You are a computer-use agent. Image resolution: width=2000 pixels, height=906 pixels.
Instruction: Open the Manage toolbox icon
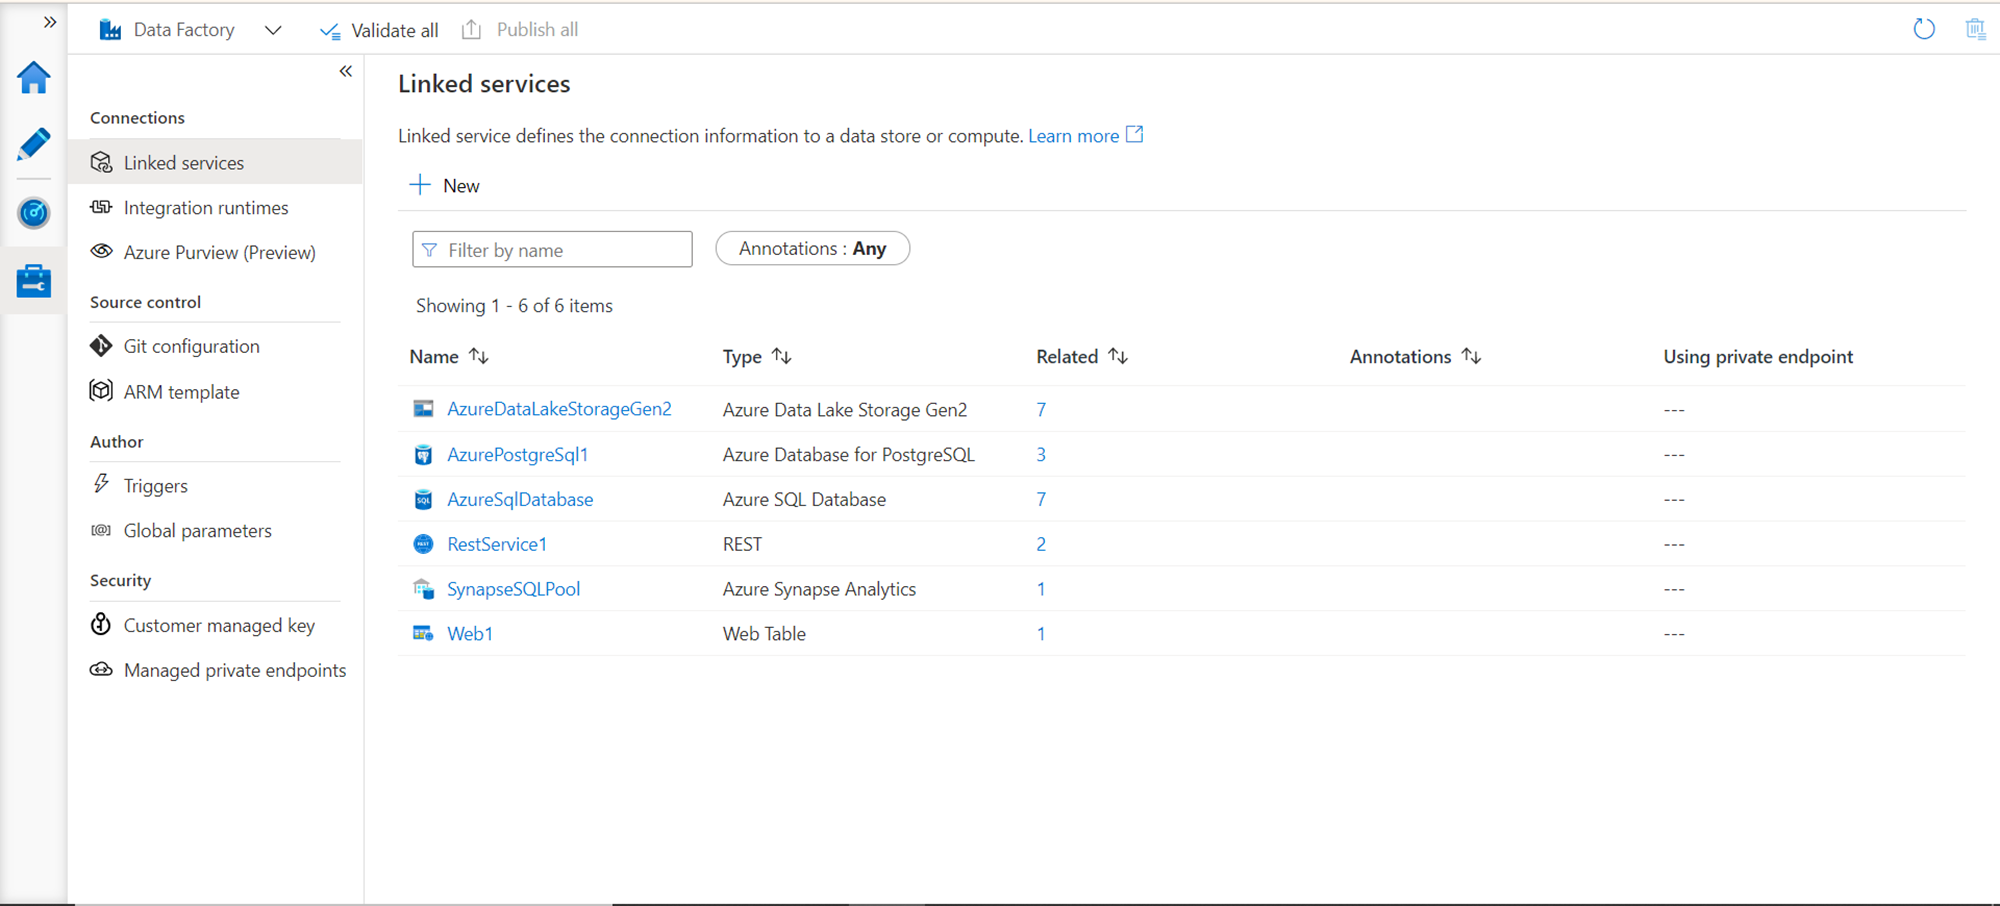[x=34, y=281]
